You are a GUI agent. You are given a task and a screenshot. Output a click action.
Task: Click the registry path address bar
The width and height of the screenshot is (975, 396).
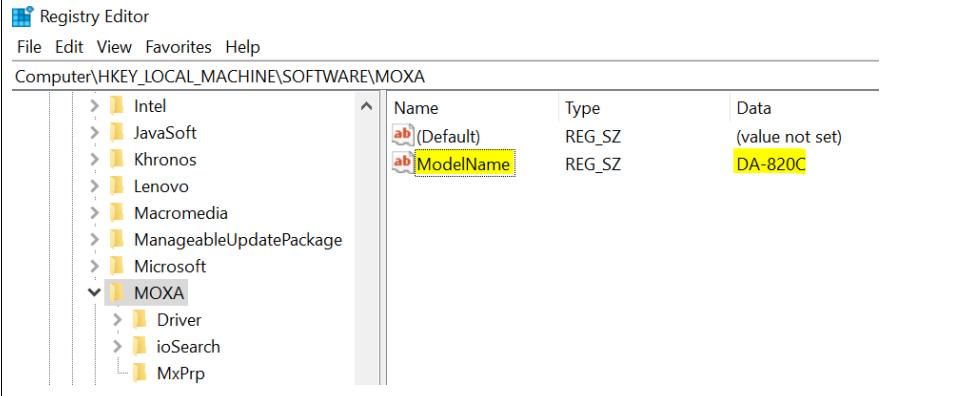point(445,76)
